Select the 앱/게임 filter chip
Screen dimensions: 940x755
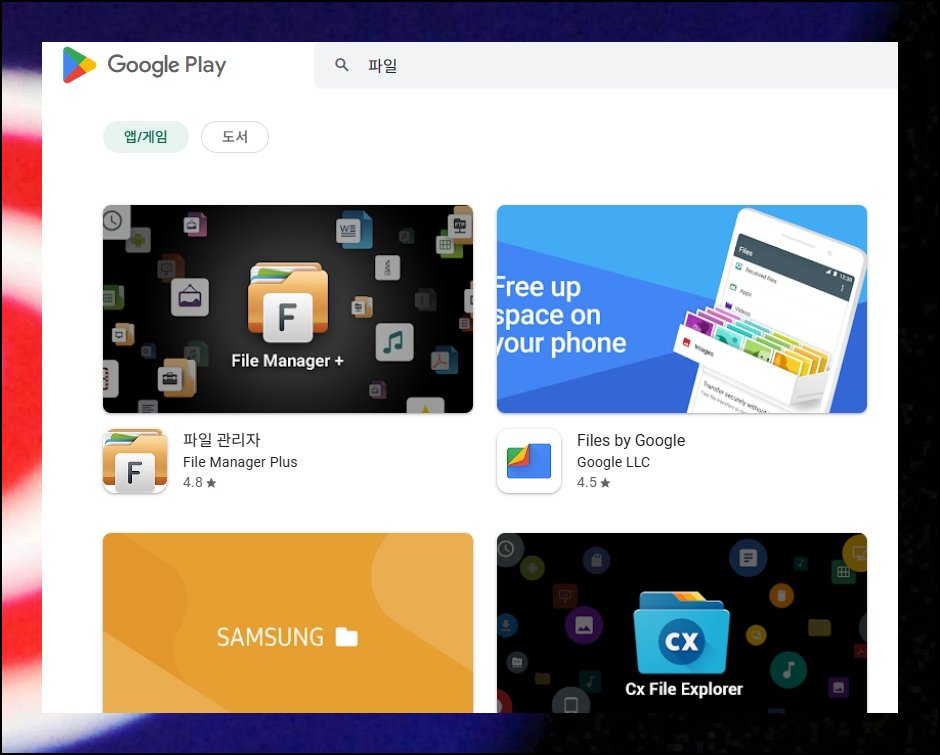(146, 137)
